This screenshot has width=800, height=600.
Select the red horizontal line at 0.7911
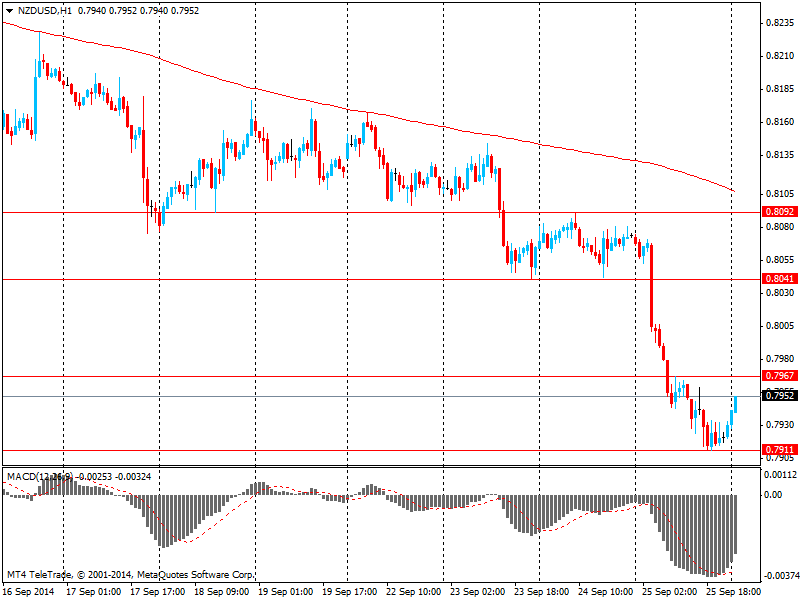tap(381, 451)
